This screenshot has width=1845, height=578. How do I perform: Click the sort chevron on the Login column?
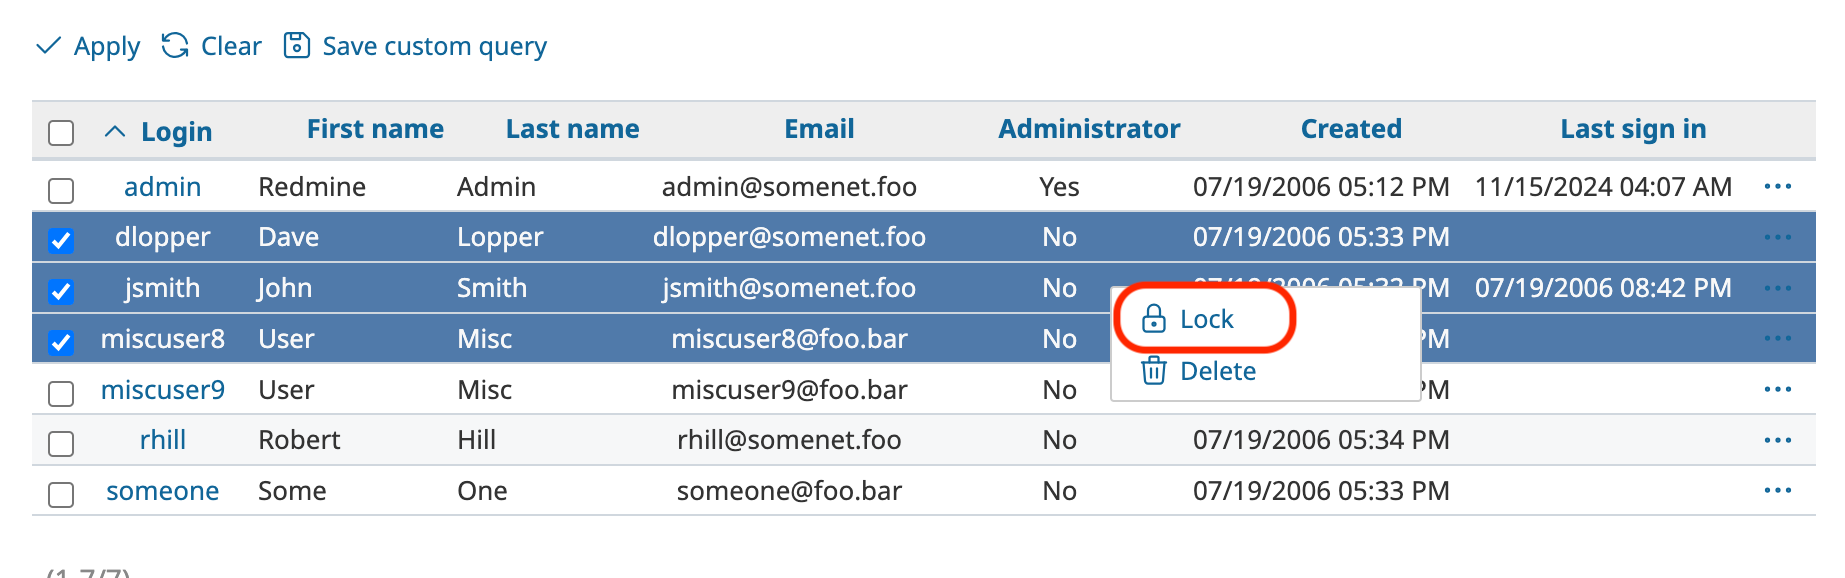pyautogui.click(x=113, y=131)
